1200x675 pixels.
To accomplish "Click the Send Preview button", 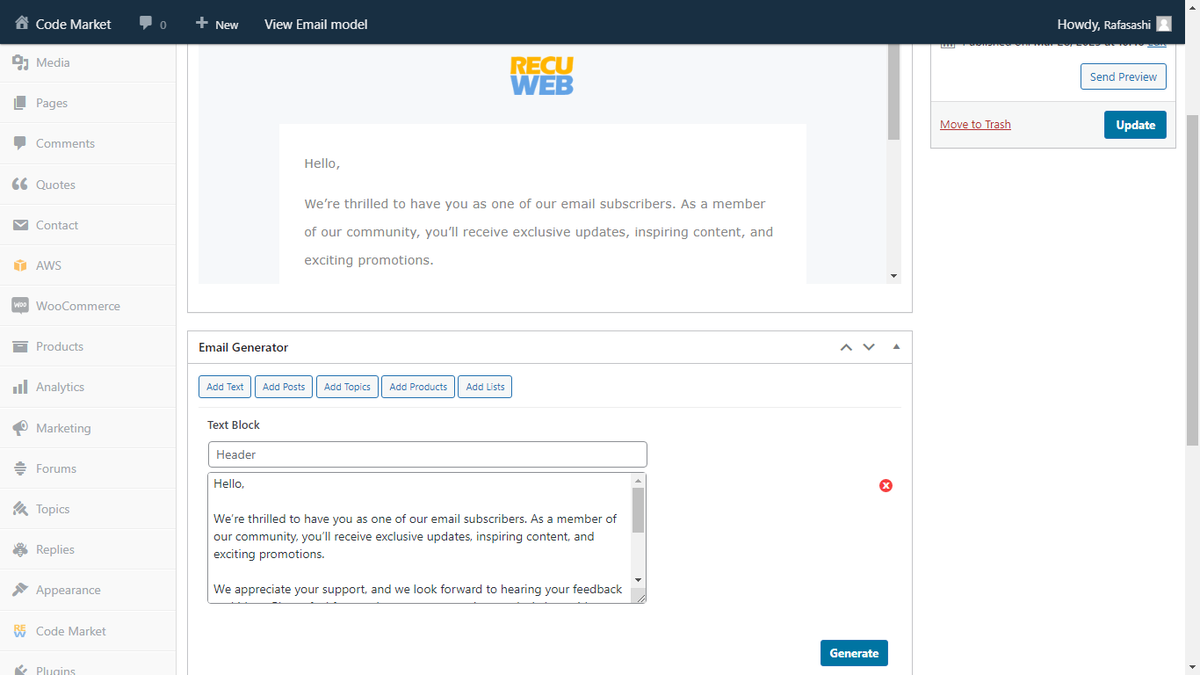I will (x=1123, y=76).
